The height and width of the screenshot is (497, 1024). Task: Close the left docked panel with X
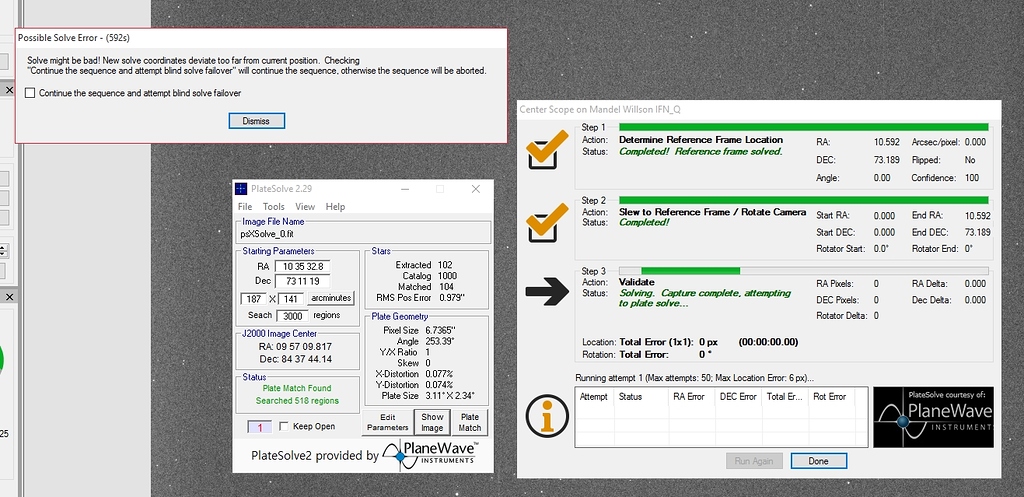(7, 91)
